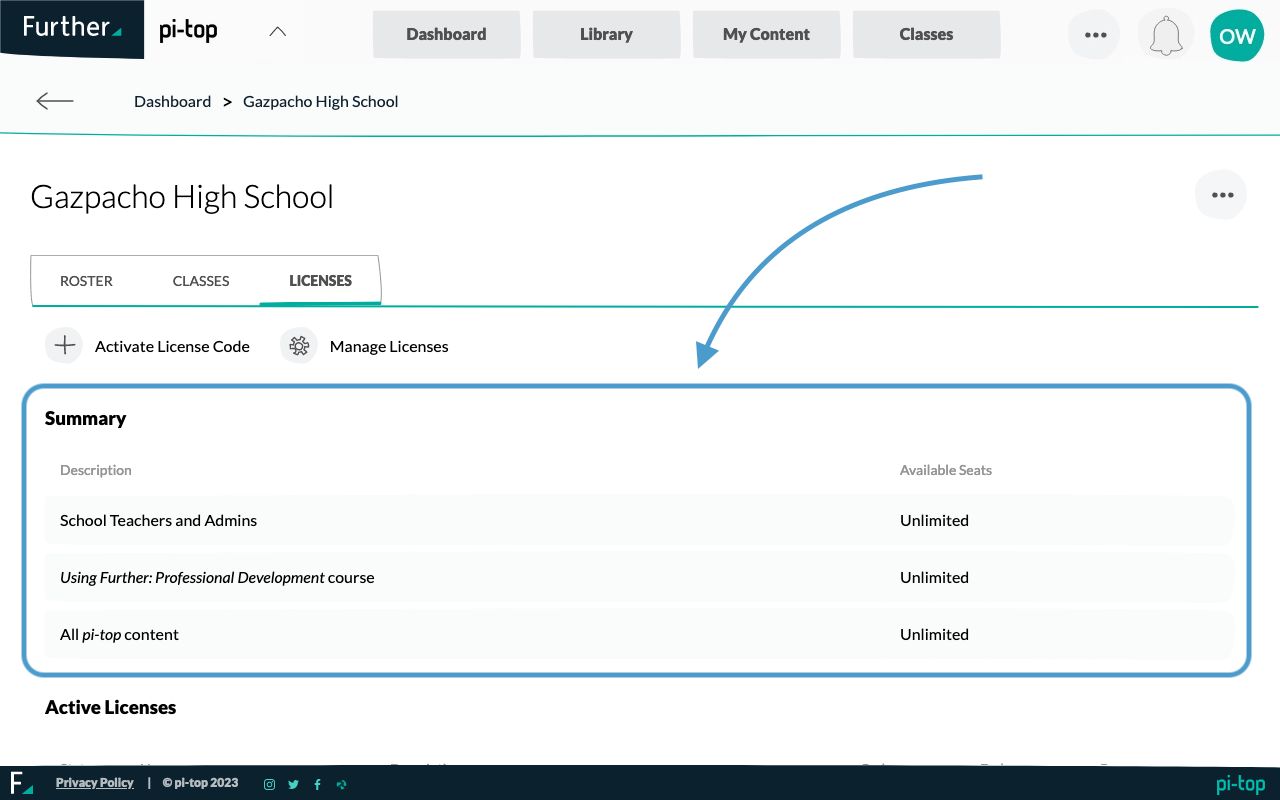
Task: Click Dashboard breadcrumb link
Action: click(x=173, y=101)
